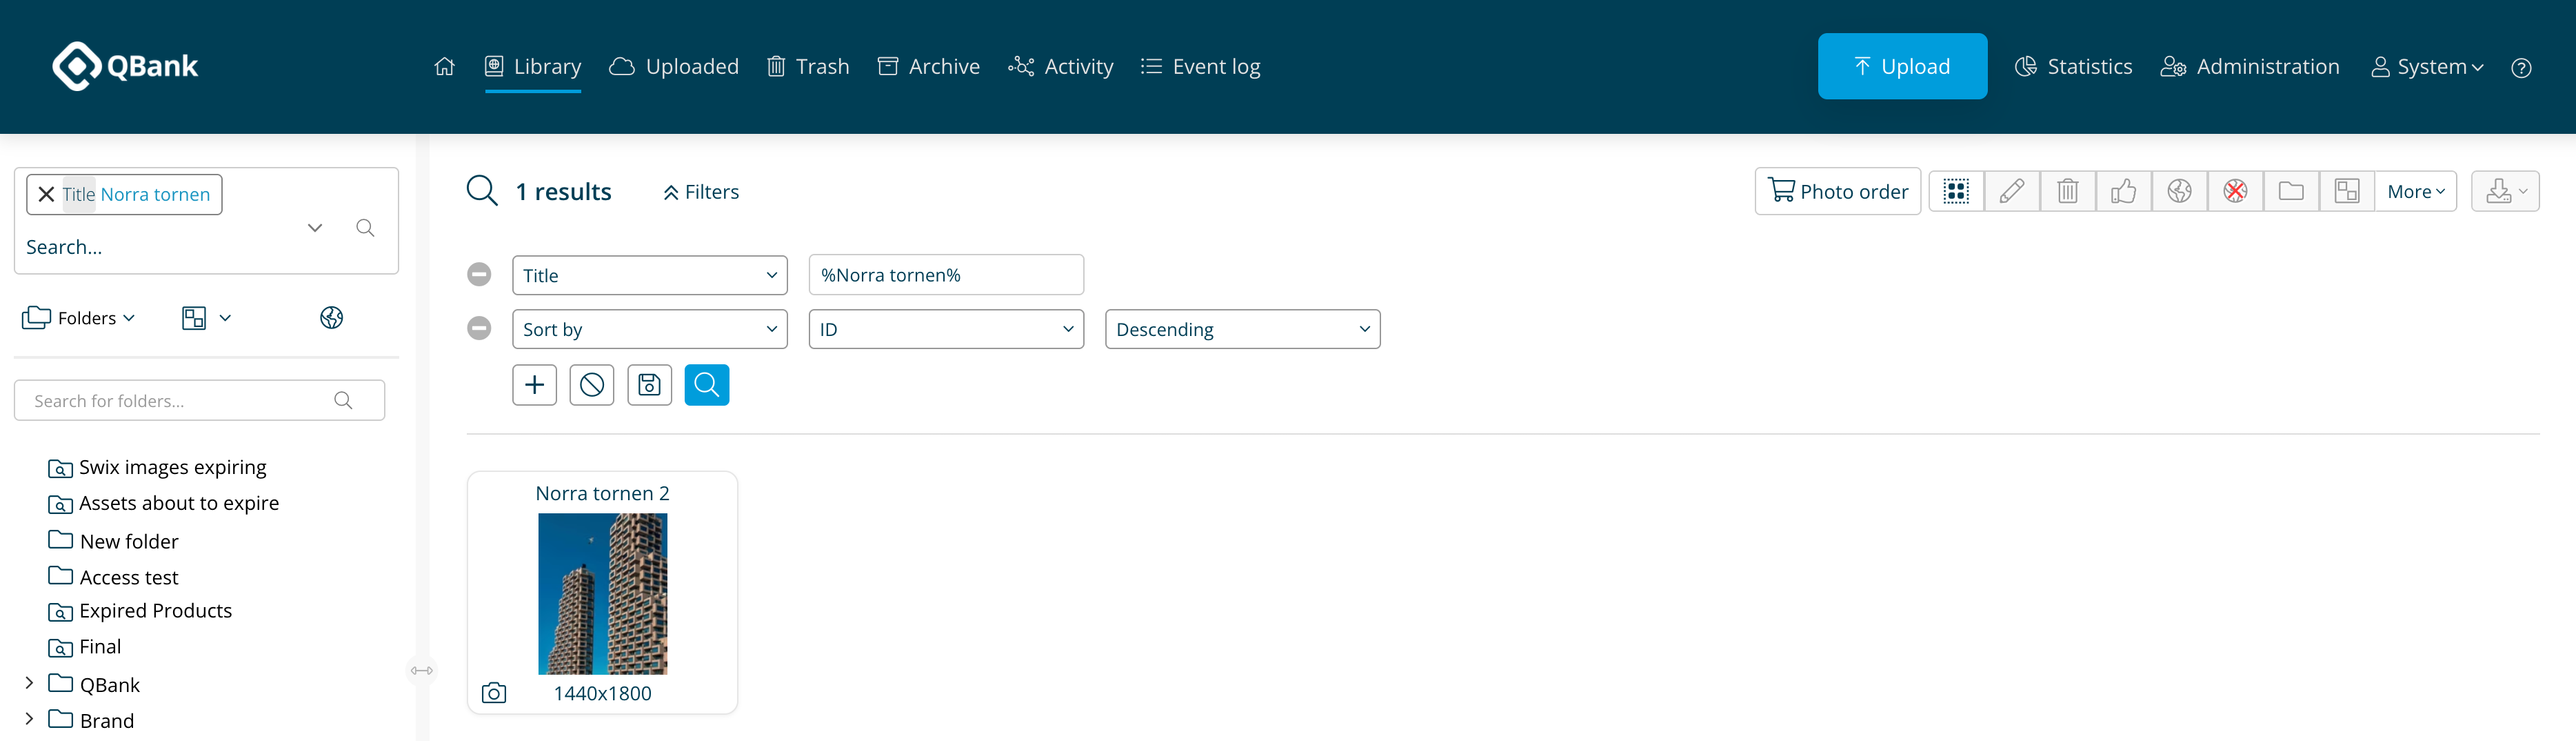Open the Norra tornen 2 thumbnail

602,594
